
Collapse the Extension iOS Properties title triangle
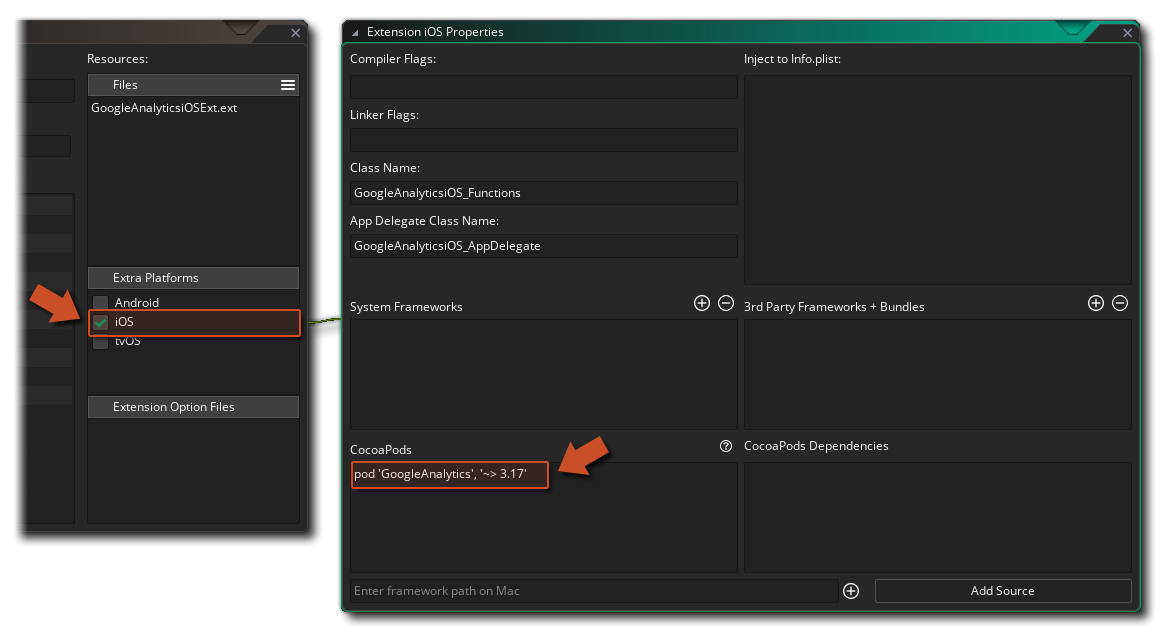(x=355, y=32)
